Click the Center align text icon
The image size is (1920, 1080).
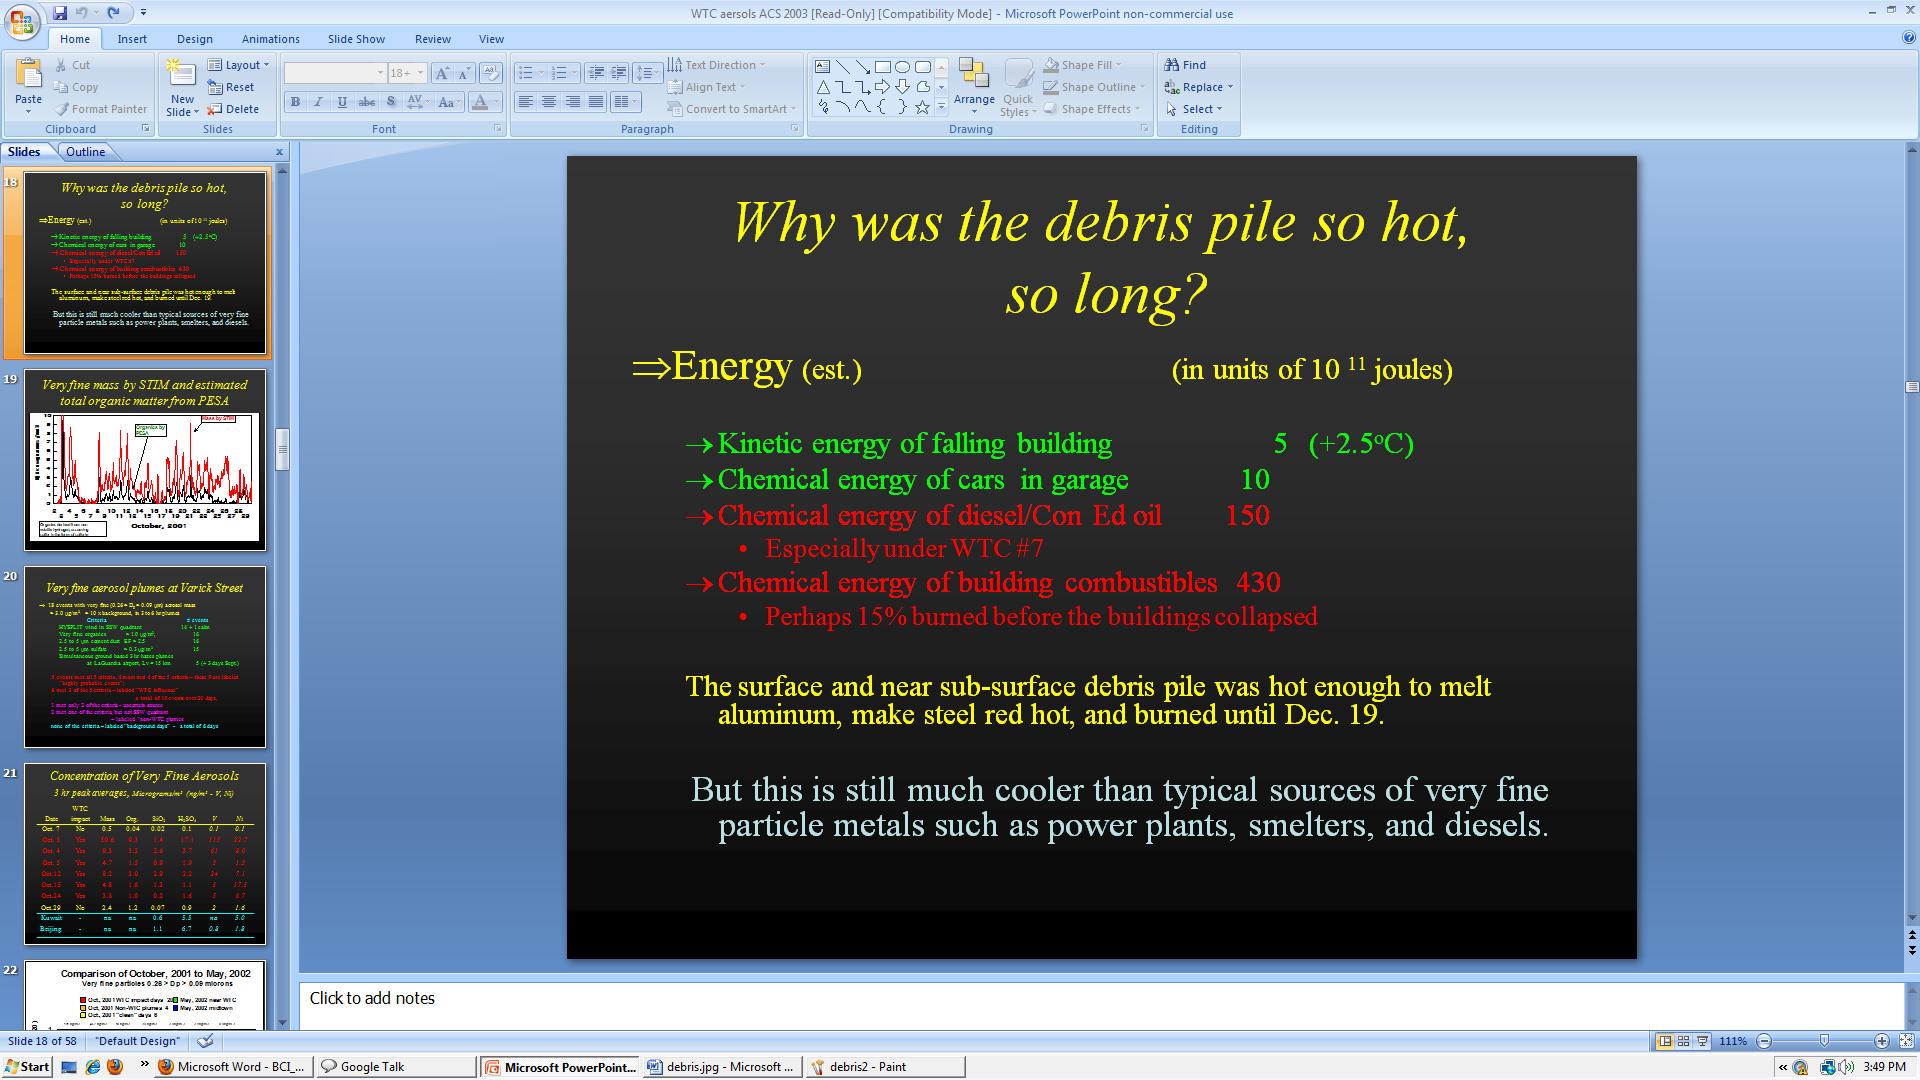549,102
